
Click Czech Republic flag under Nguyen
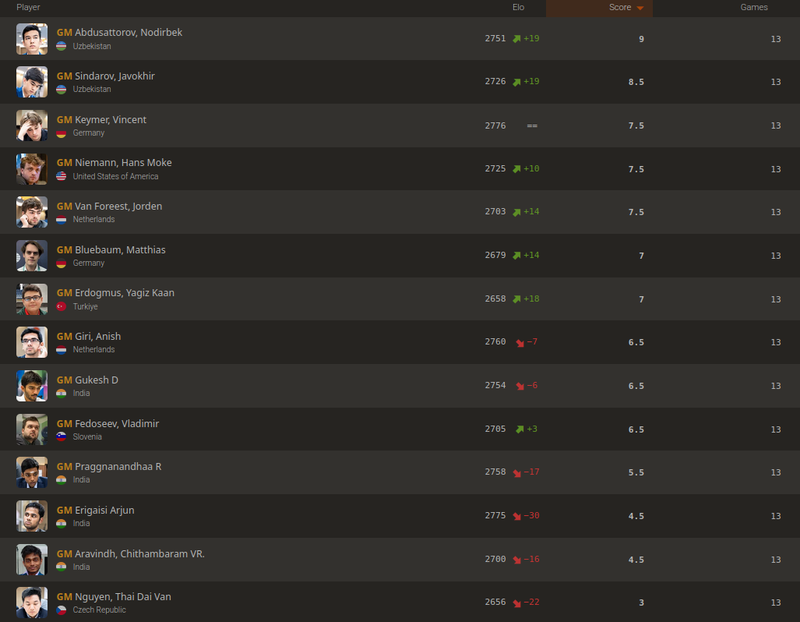pyautogui.click(x=62, y=610)
